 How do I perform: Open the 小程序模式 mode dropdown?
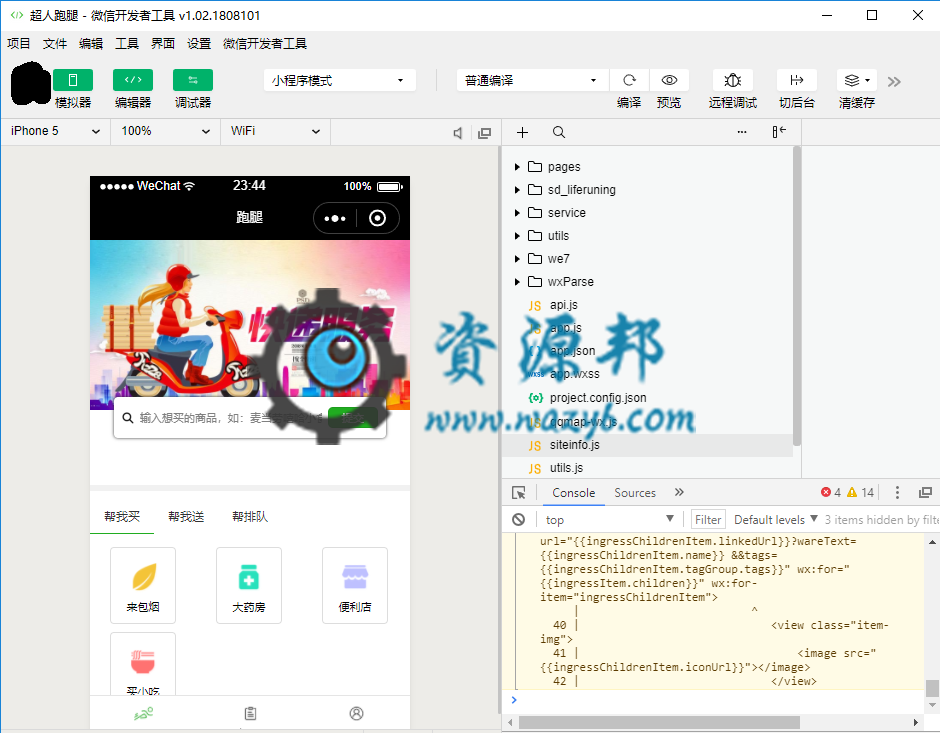click(x=339, y=80)
